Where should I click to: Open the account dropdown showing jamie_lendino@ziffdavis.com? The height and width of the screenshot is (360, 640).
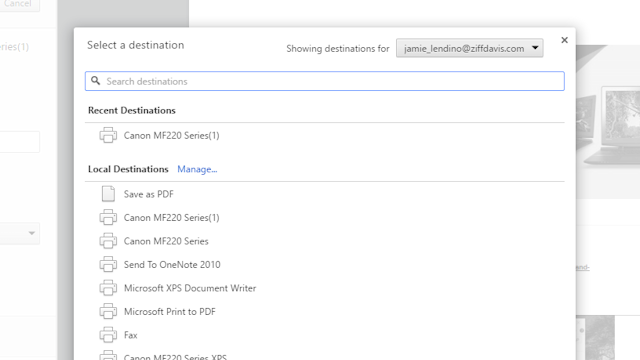(x=469, y=48)
